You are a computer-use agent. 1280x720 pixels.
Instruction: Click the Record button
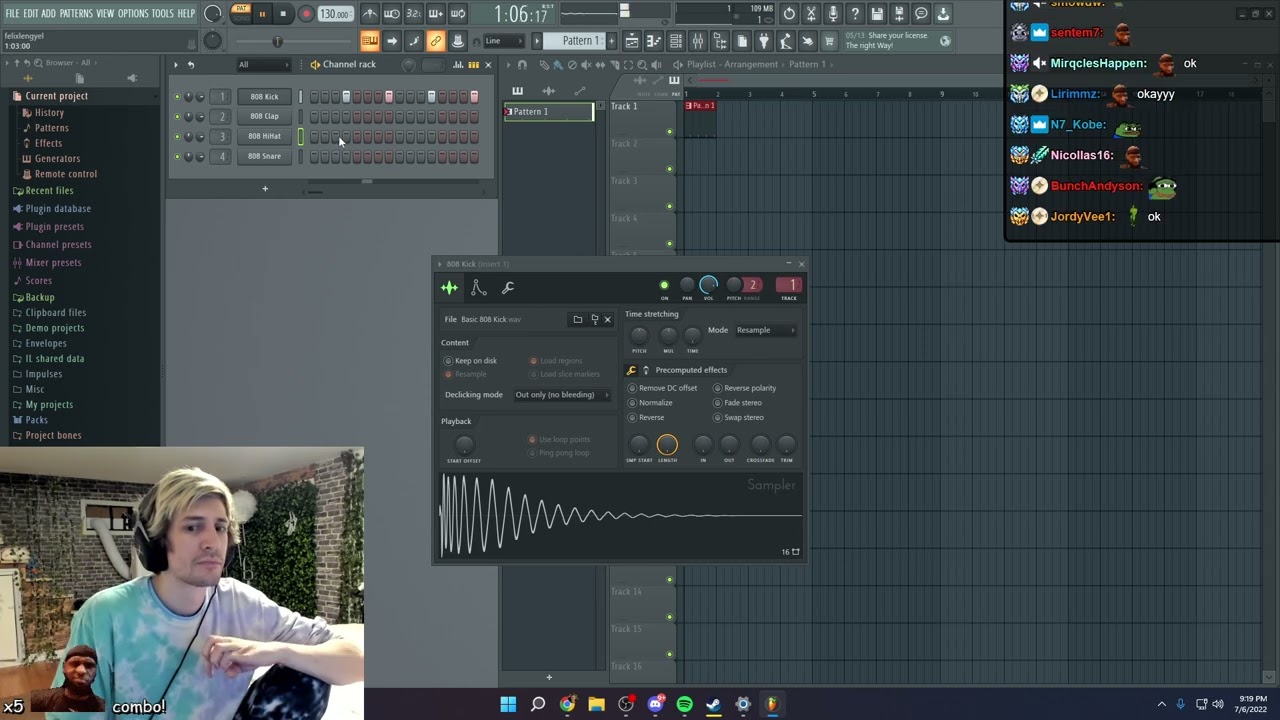coord(306,14)
